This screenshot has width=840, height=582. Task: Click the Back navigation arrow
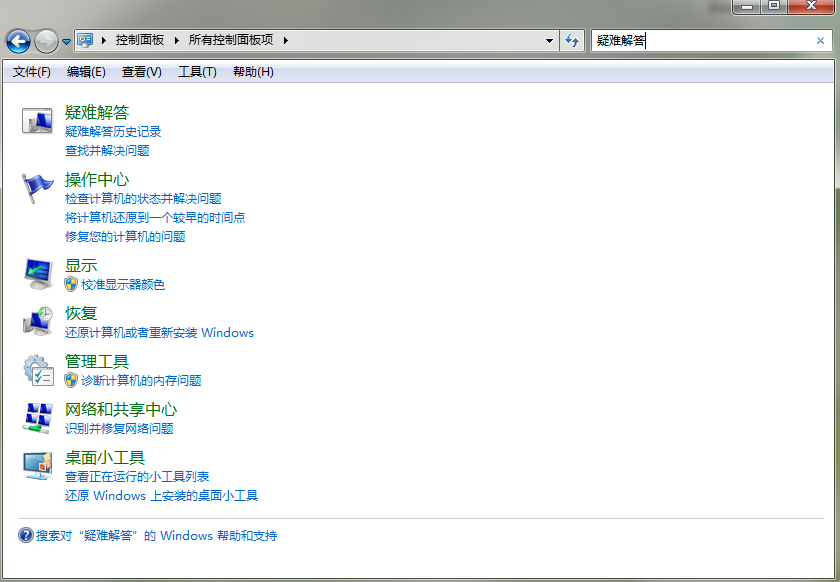click(18, 41)
